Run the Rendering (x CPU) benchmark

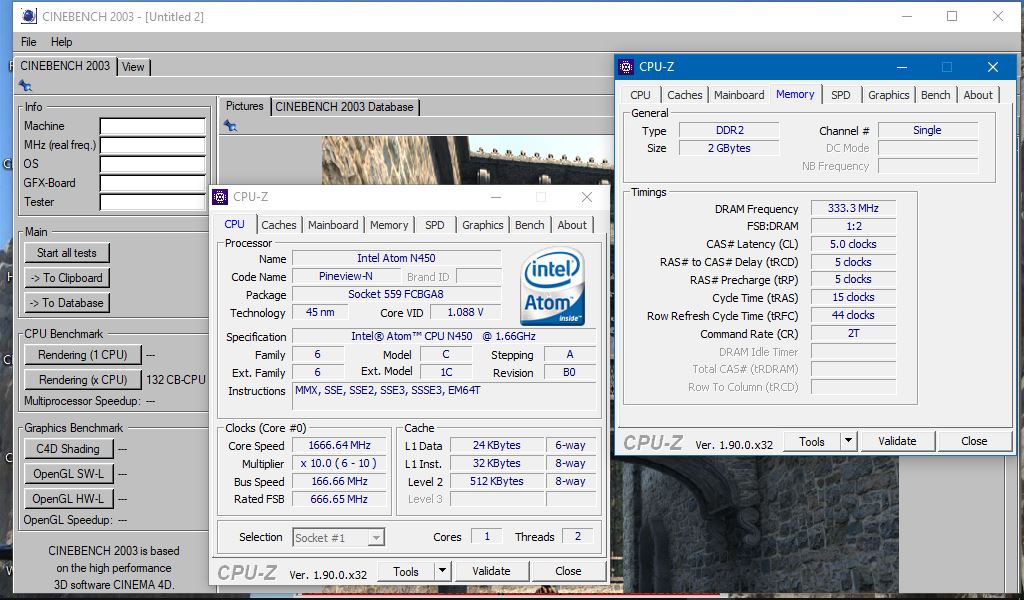82,379
